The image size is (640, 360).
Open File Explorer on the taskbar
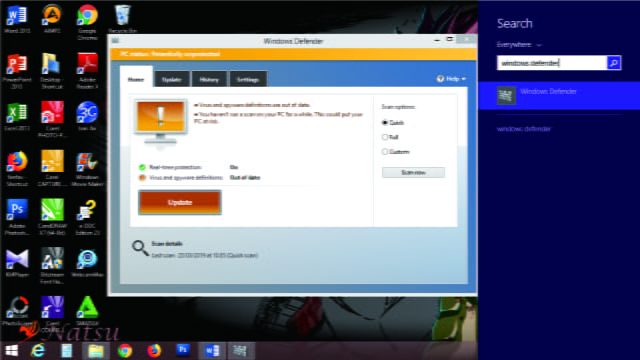click(96, 351)
